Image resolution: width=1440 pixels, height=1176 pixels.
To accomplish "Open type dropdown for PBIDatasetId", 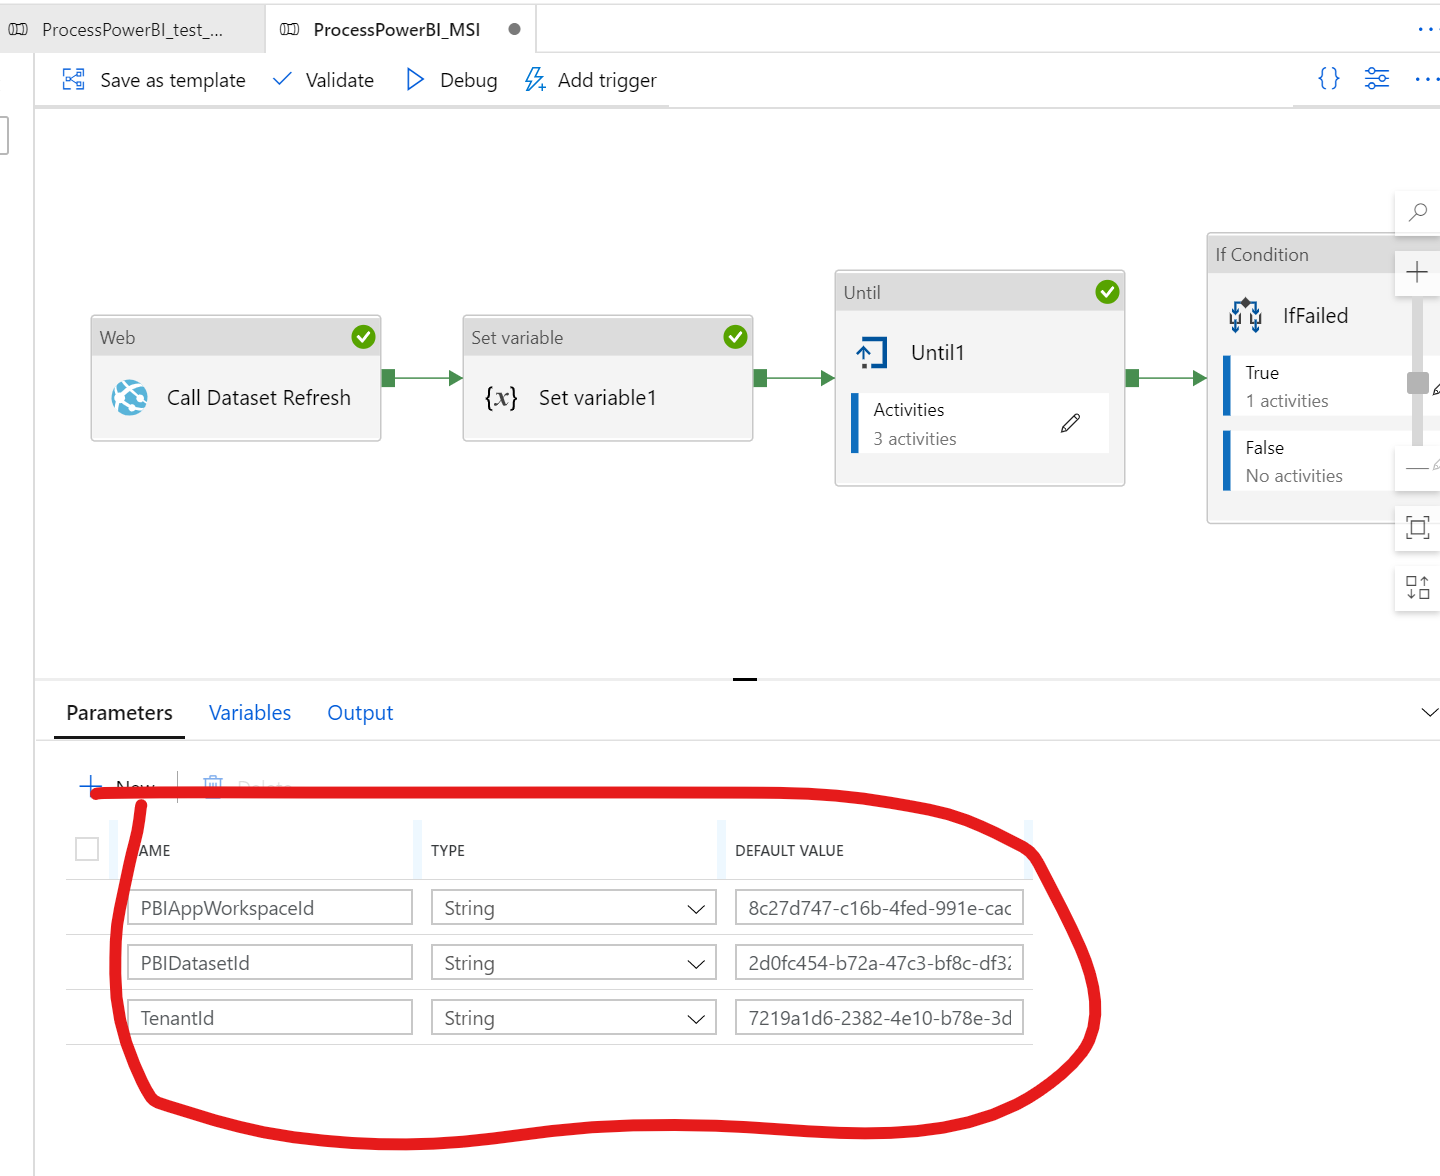I will point(574,962).
